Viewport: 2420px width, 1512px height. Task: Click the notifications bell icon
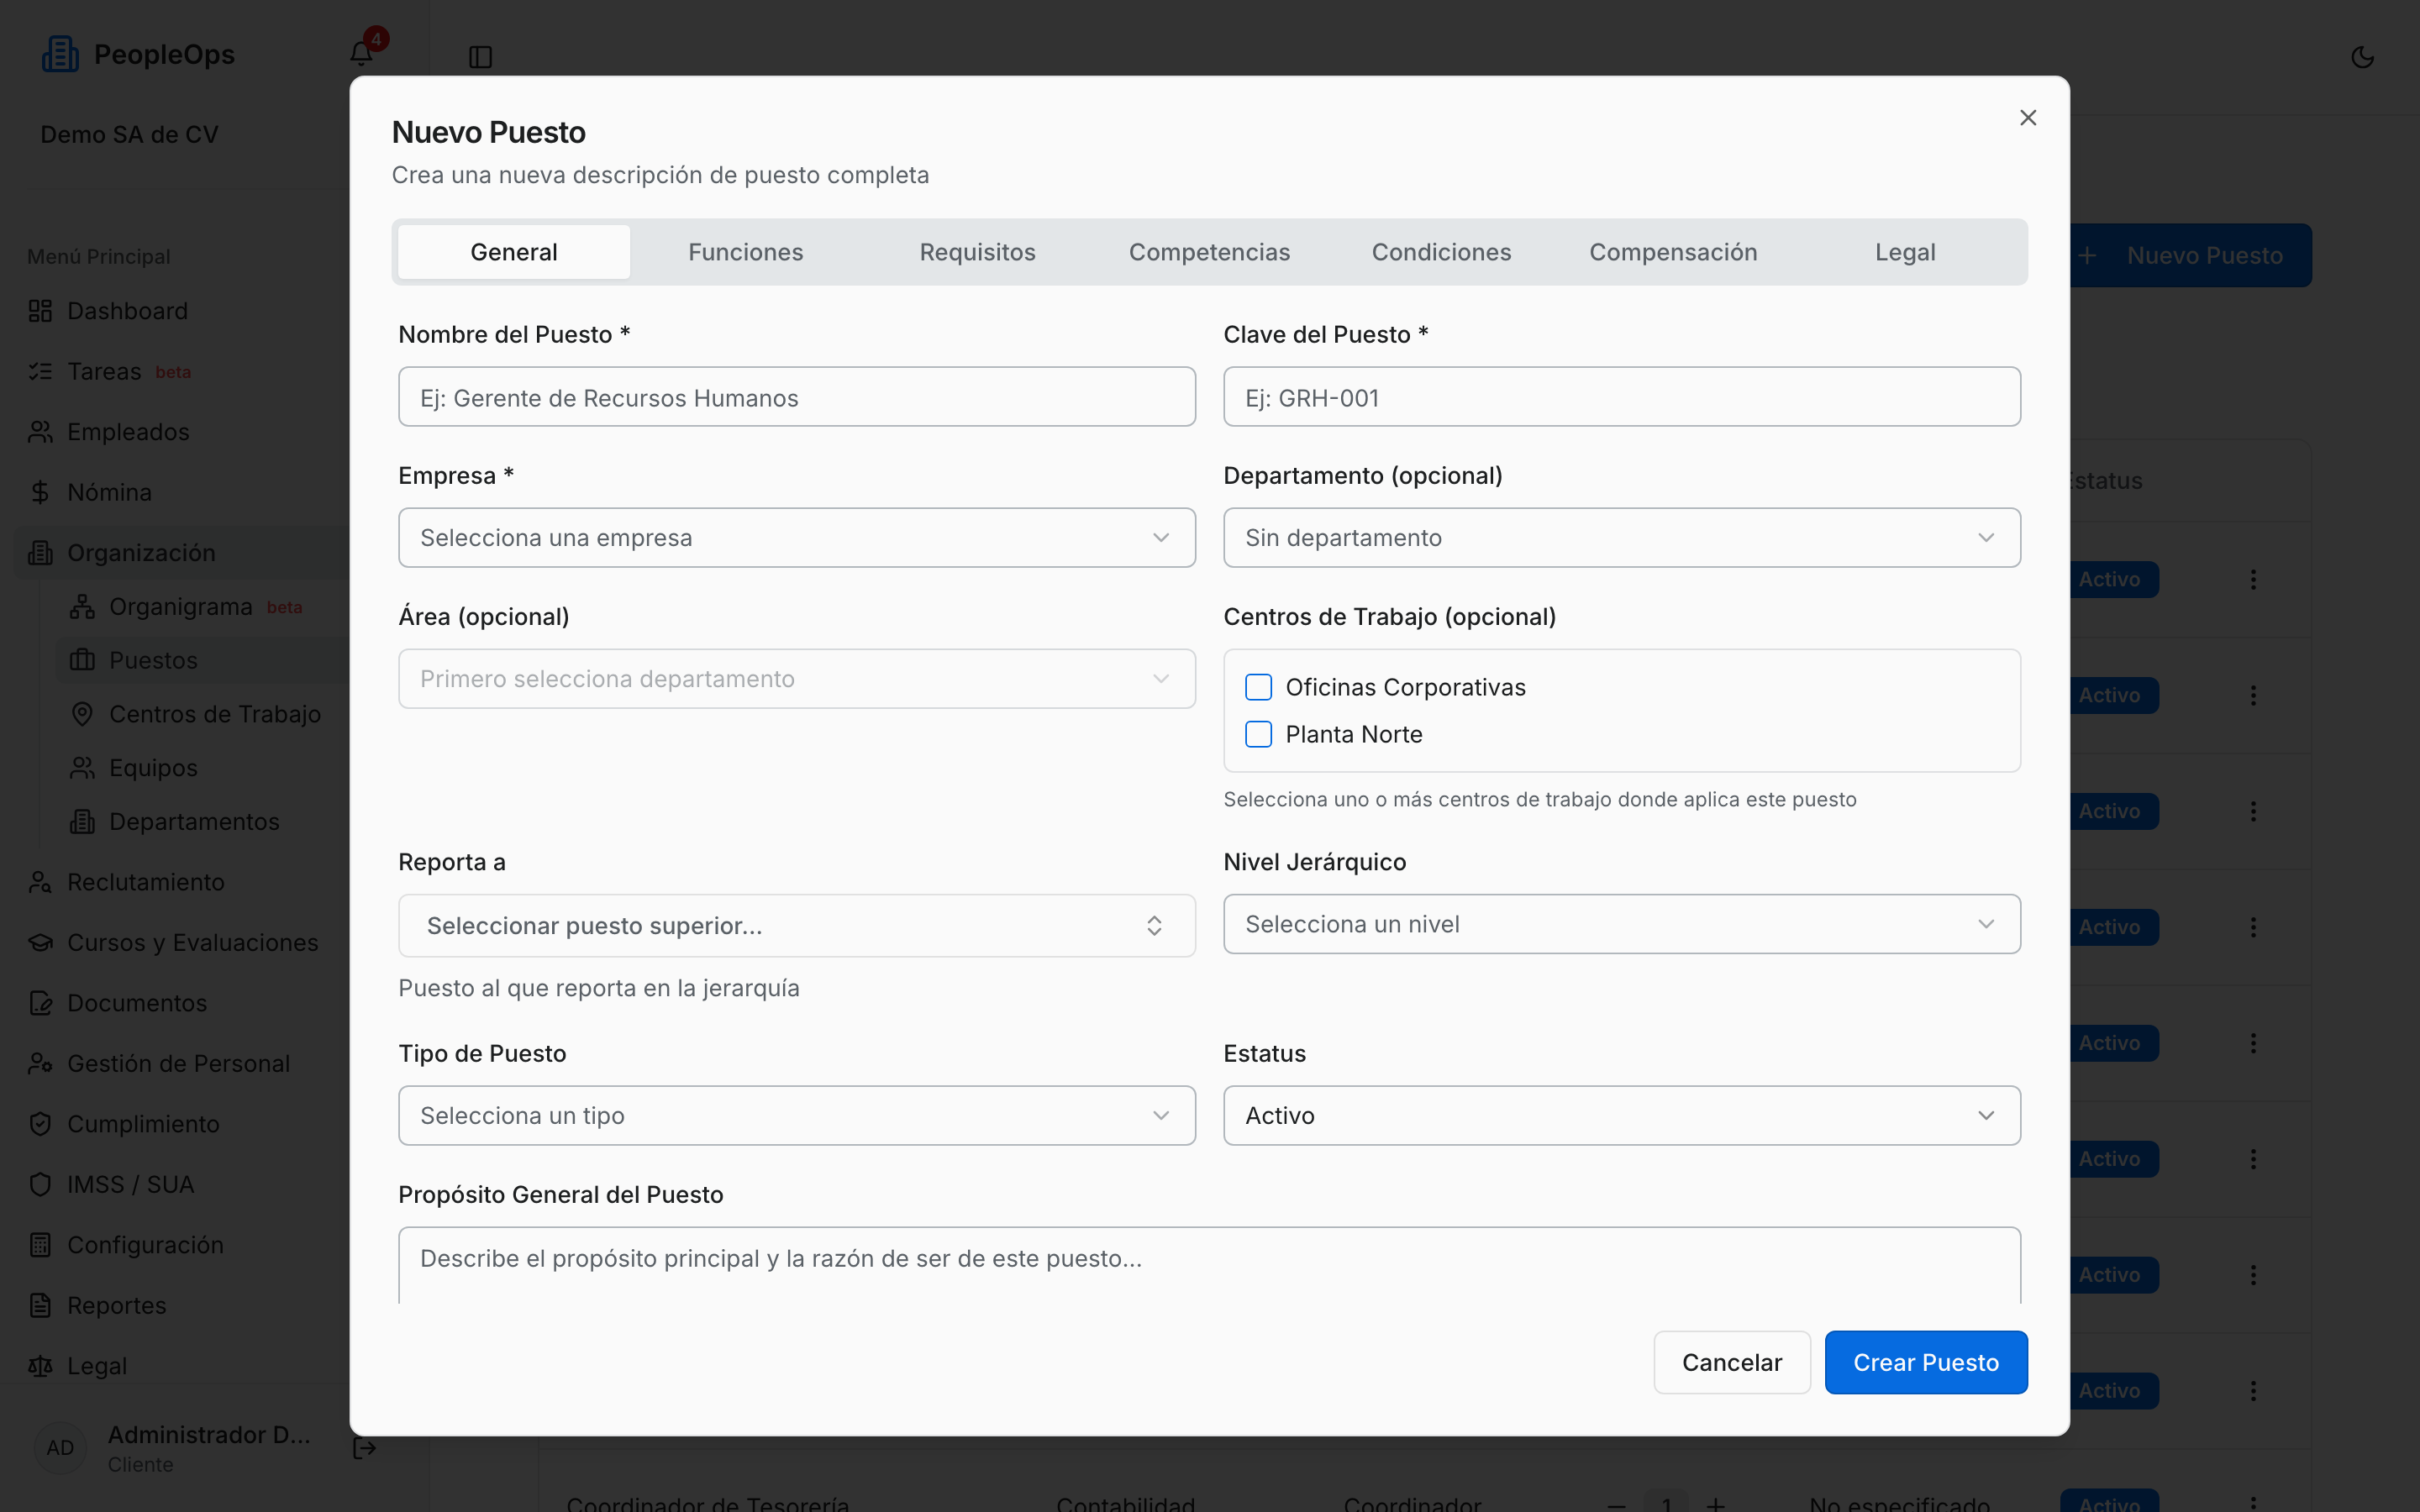pyautogui.click(x=361, y=53)
